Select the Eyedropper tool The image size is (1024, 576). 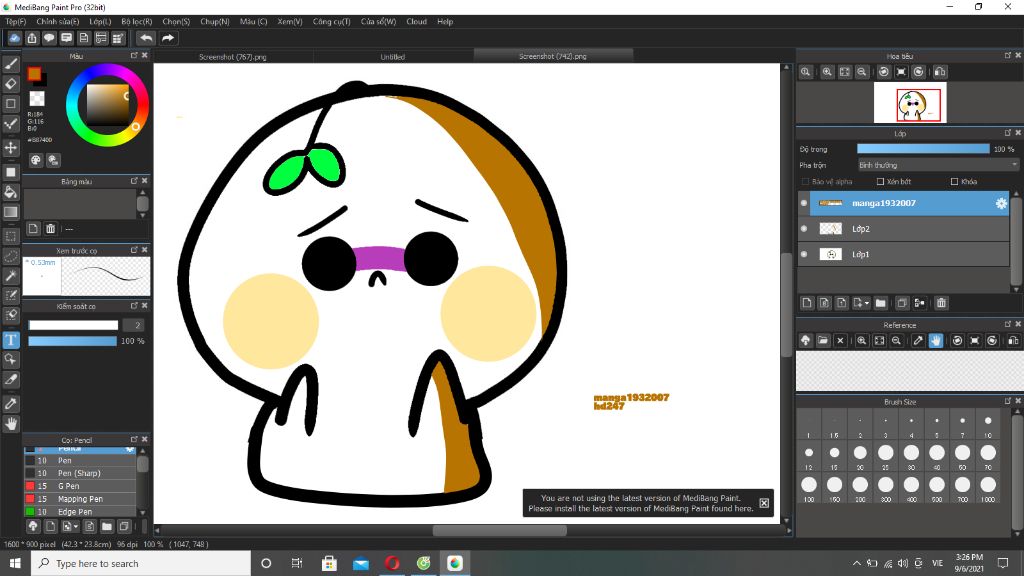point(11,404)
